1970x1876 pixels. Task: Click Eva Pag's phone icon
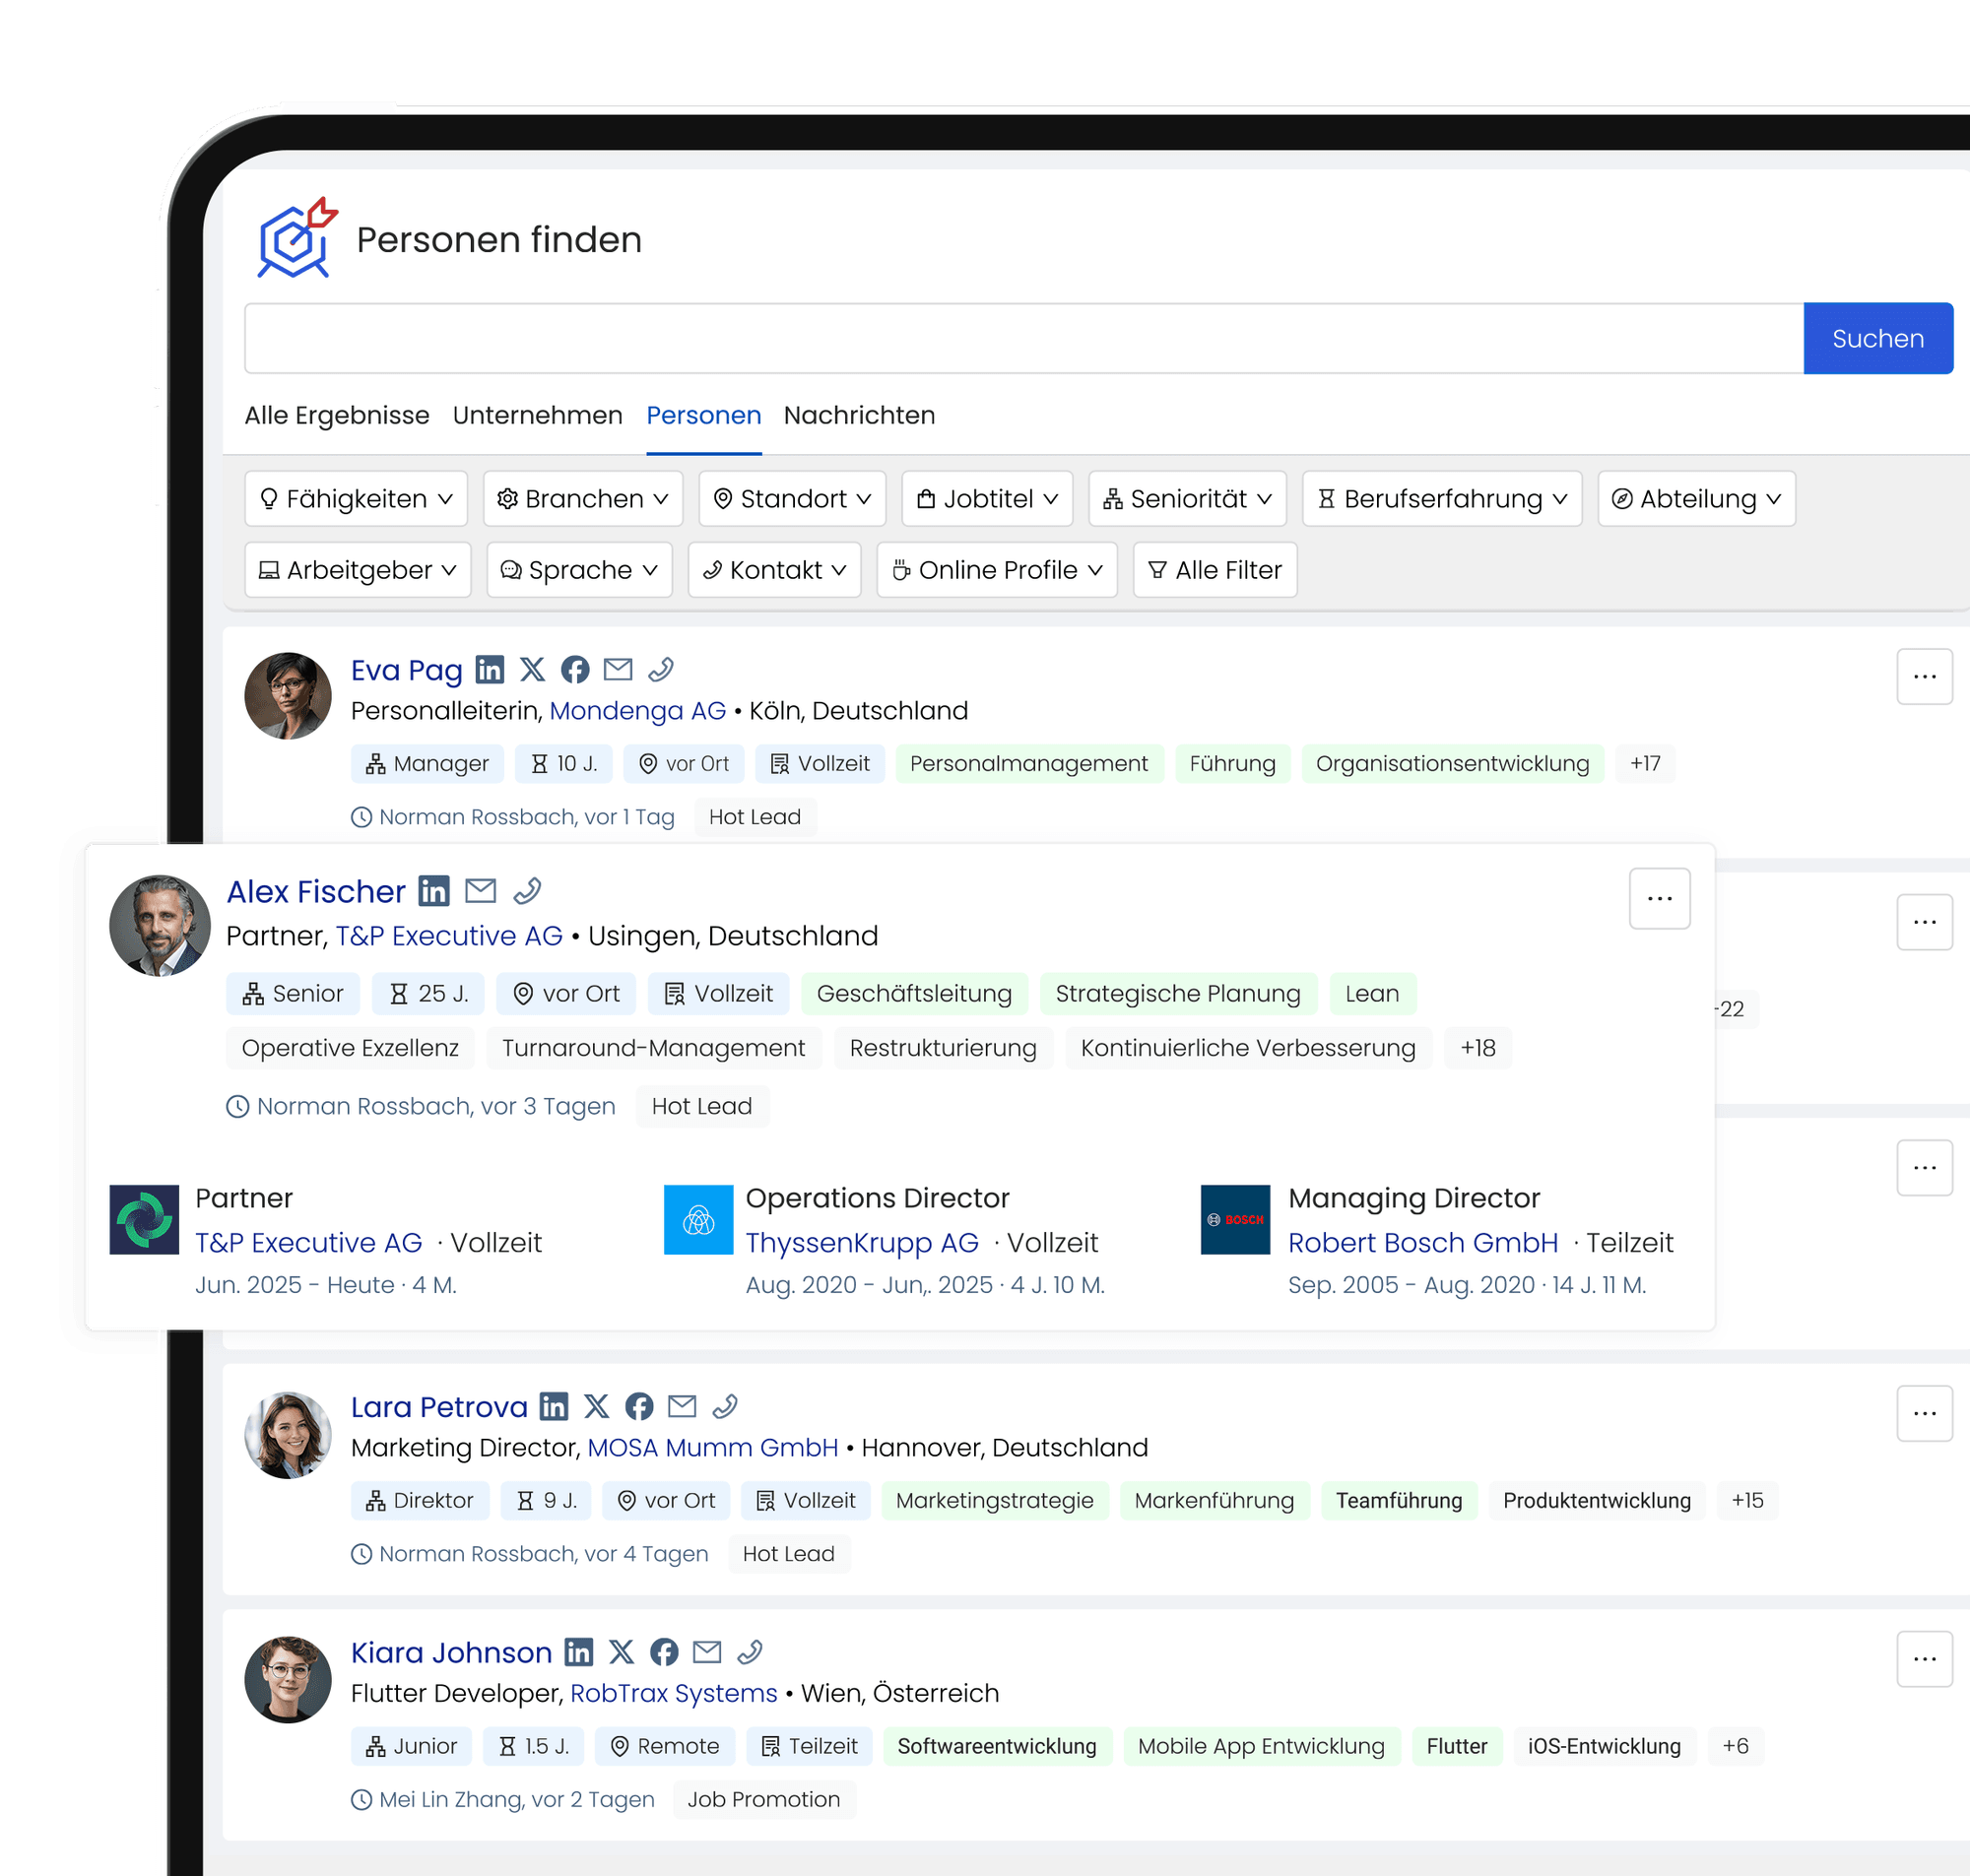tap(661, 669)
